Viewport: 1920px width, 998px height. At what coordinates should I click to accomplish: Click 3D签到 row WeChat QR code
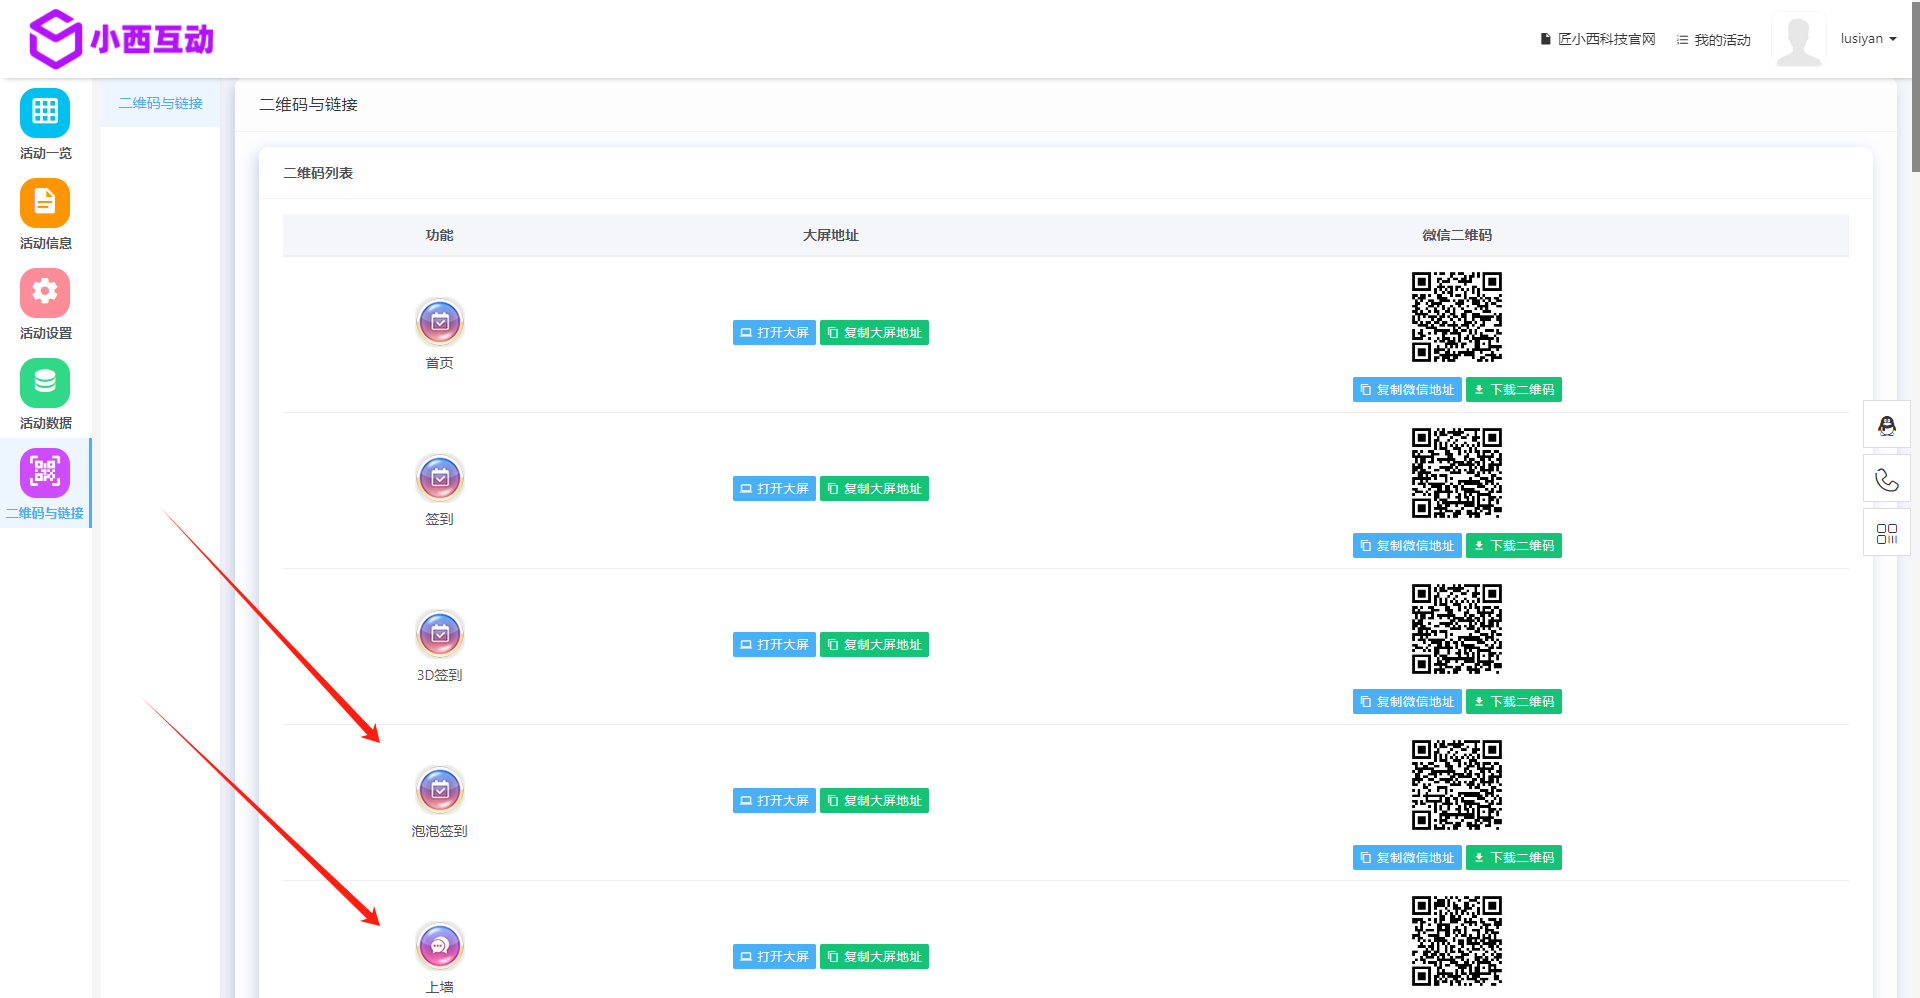click(x=1457, y=629)
